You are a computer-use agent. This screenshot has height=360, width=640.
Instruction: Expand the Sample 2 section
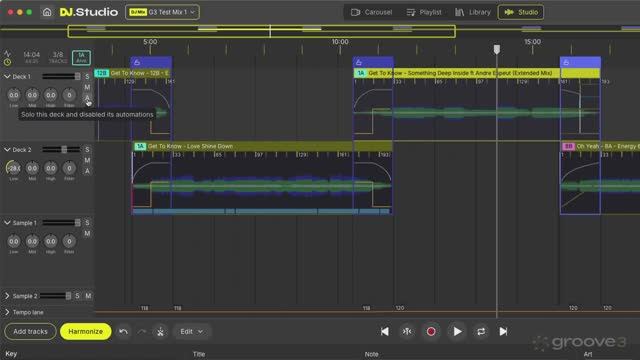coord(7,296)
